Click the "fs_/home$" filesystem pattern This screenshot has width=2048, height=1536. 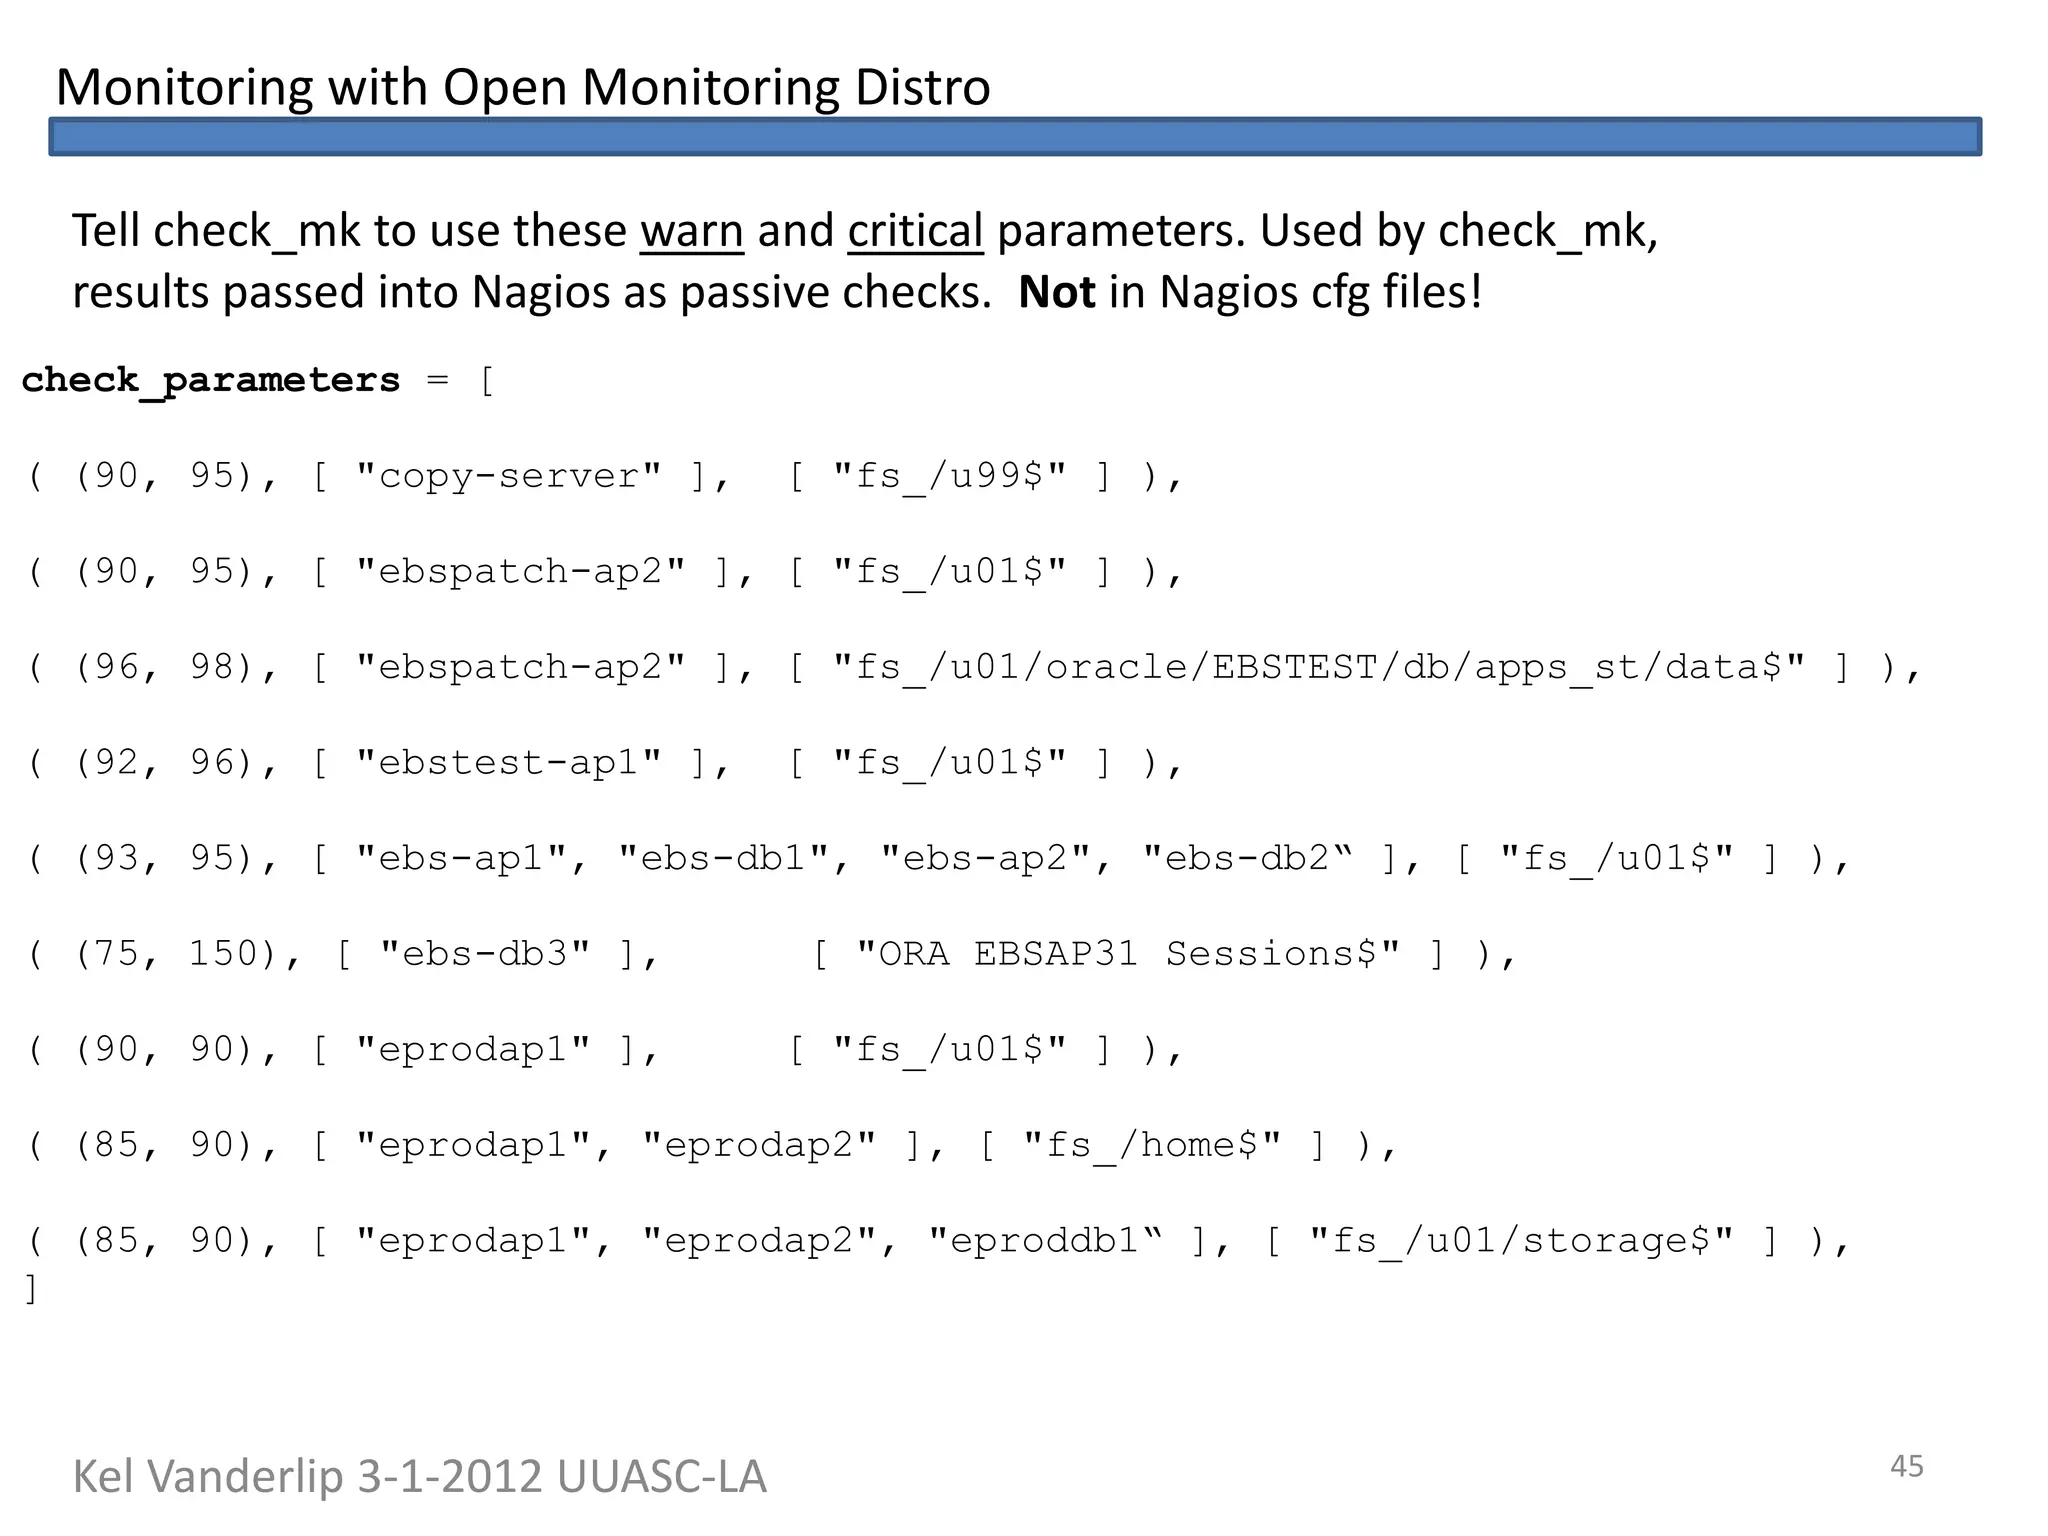tap(1152, 1145)
